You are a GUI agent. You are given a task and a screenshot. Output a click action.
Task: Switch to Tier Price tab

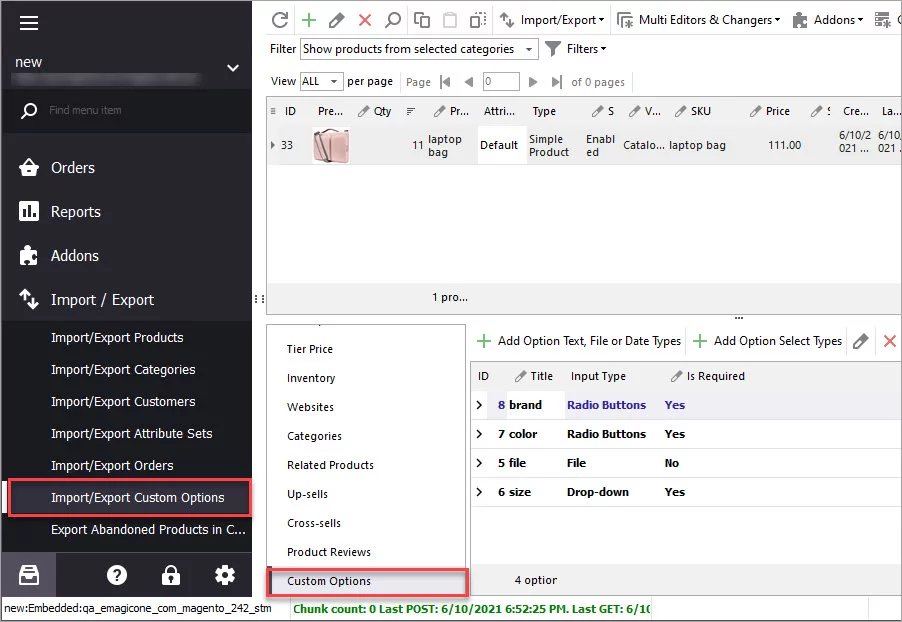pos(309,349)
